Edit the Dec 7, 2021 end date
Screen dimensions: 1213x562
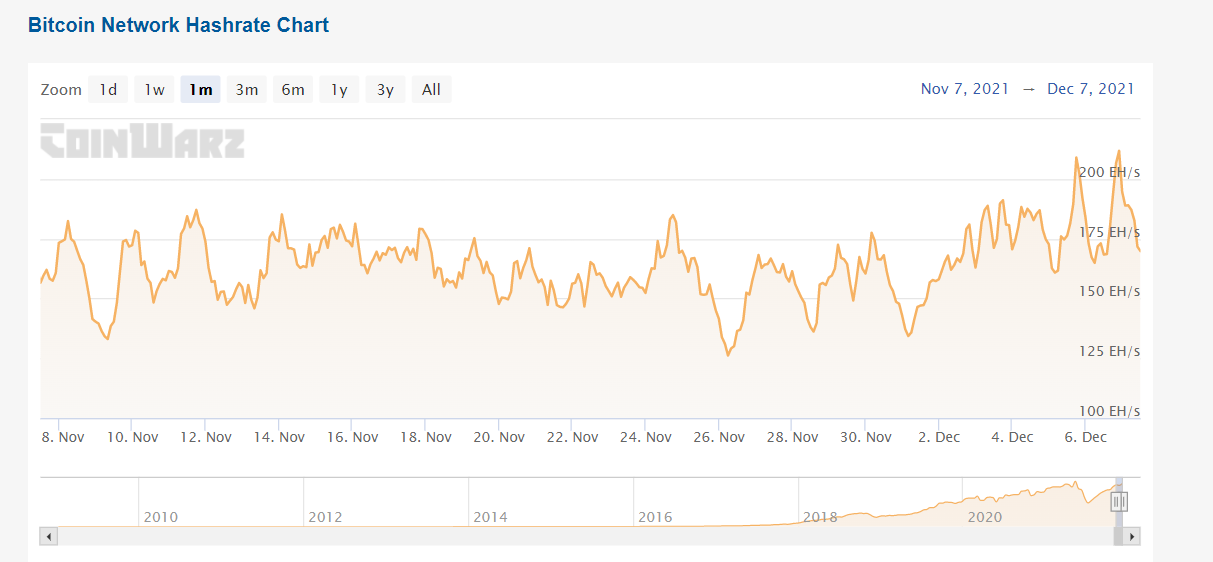coord(1091,89)
